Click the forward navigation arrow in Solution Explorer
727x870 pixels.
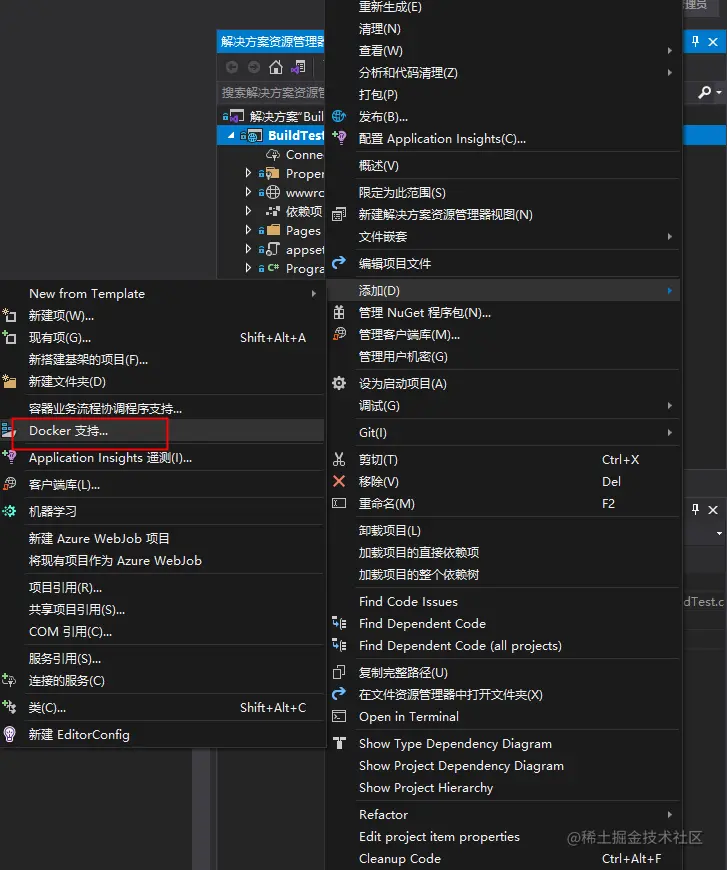click(x=254, y=68)
